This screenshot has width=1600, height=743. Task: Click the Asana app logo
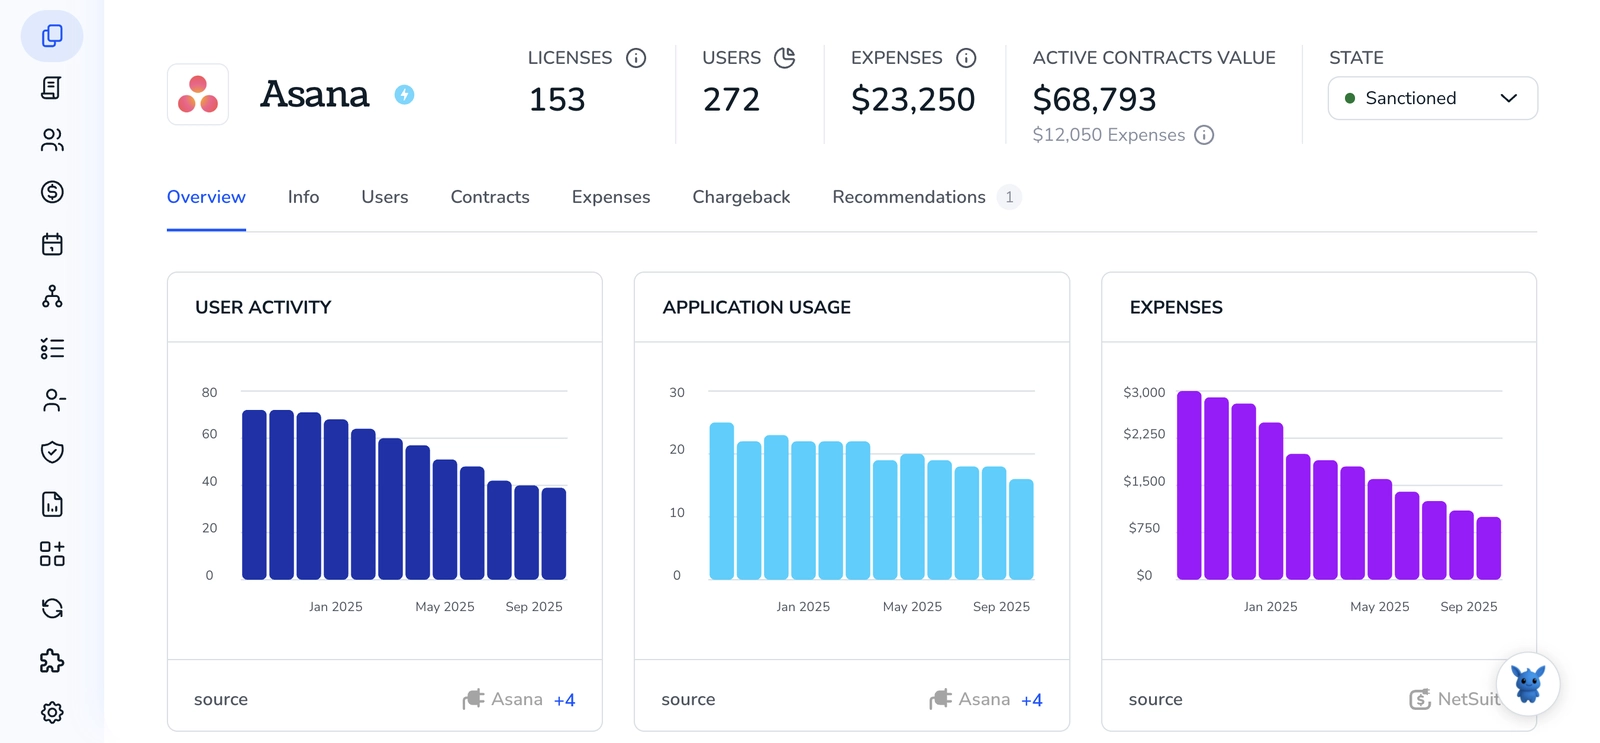coord(198,94)
